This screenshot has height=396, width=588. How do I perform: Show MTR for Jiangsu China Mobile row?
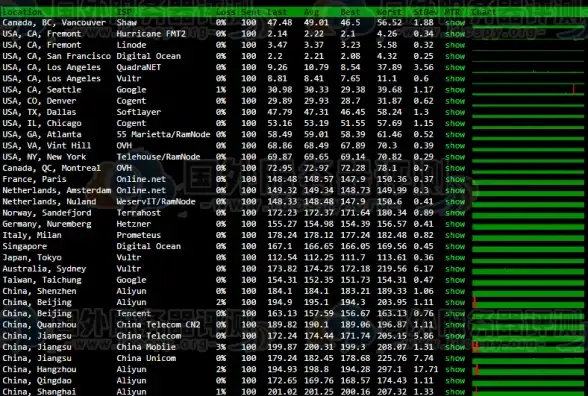455,347
